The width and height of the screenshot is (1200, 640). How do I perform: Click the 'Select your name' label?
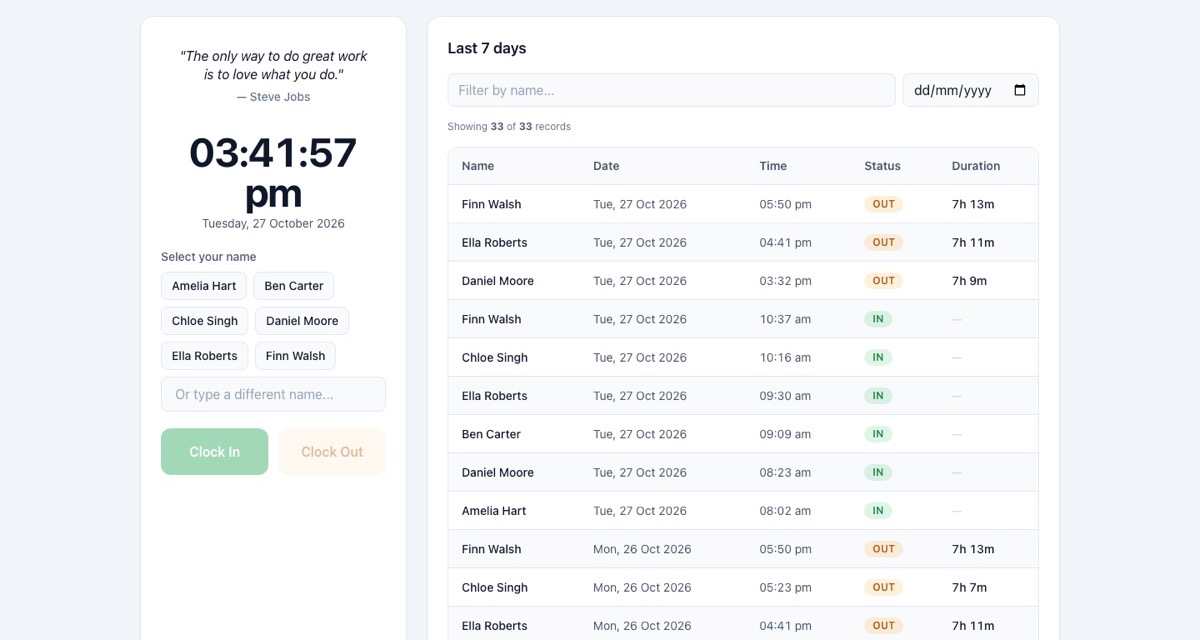point(208,257)
